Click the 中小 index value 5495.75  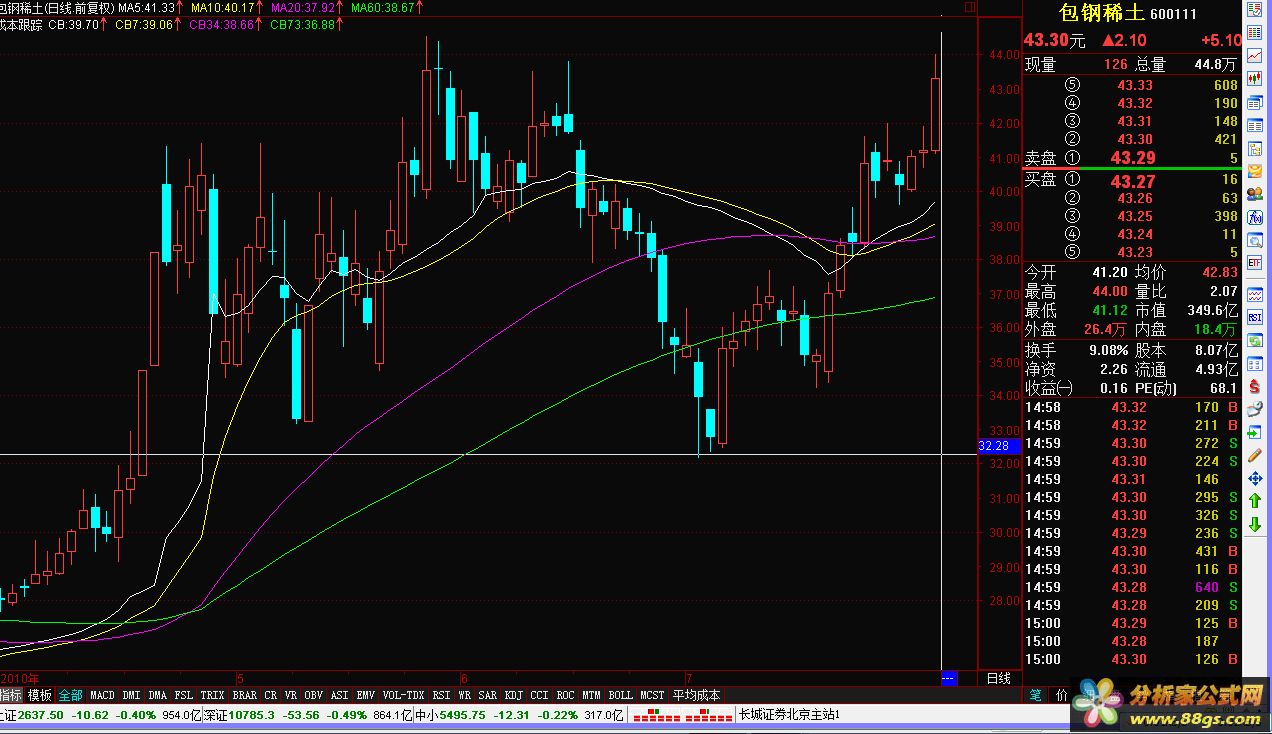[461, 715]
